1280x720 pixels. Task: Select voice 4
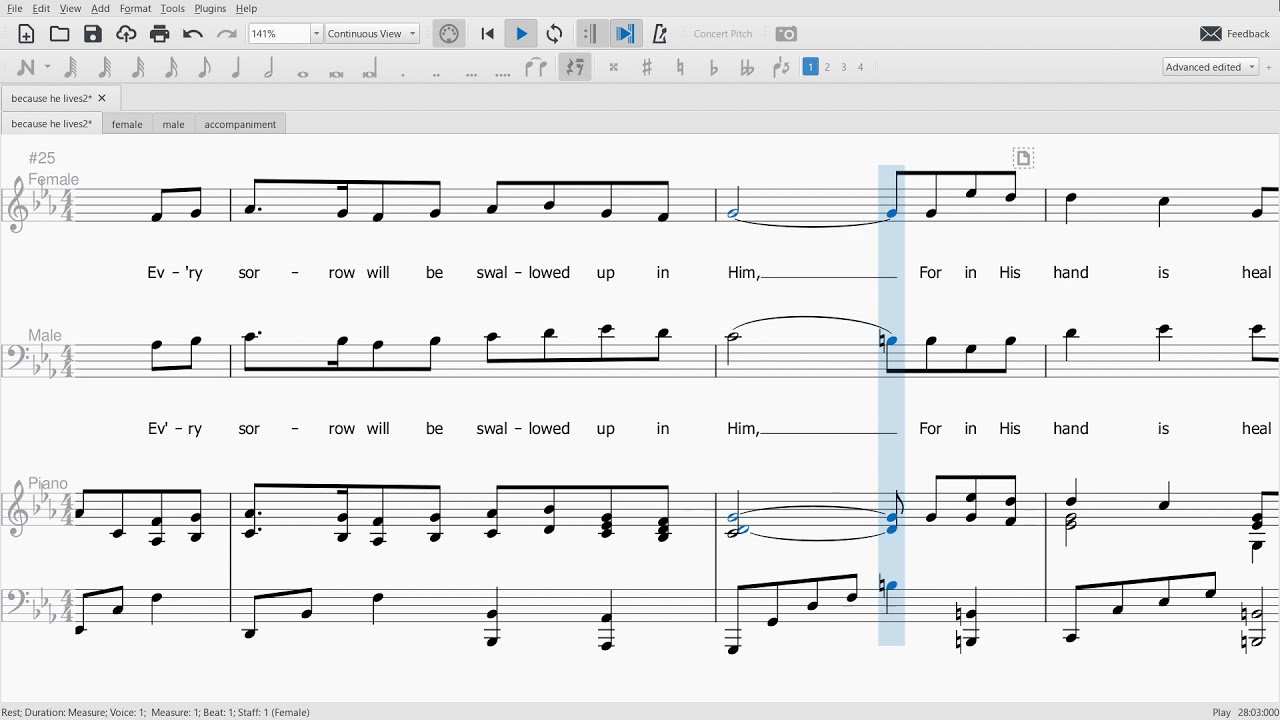(860, 67)
